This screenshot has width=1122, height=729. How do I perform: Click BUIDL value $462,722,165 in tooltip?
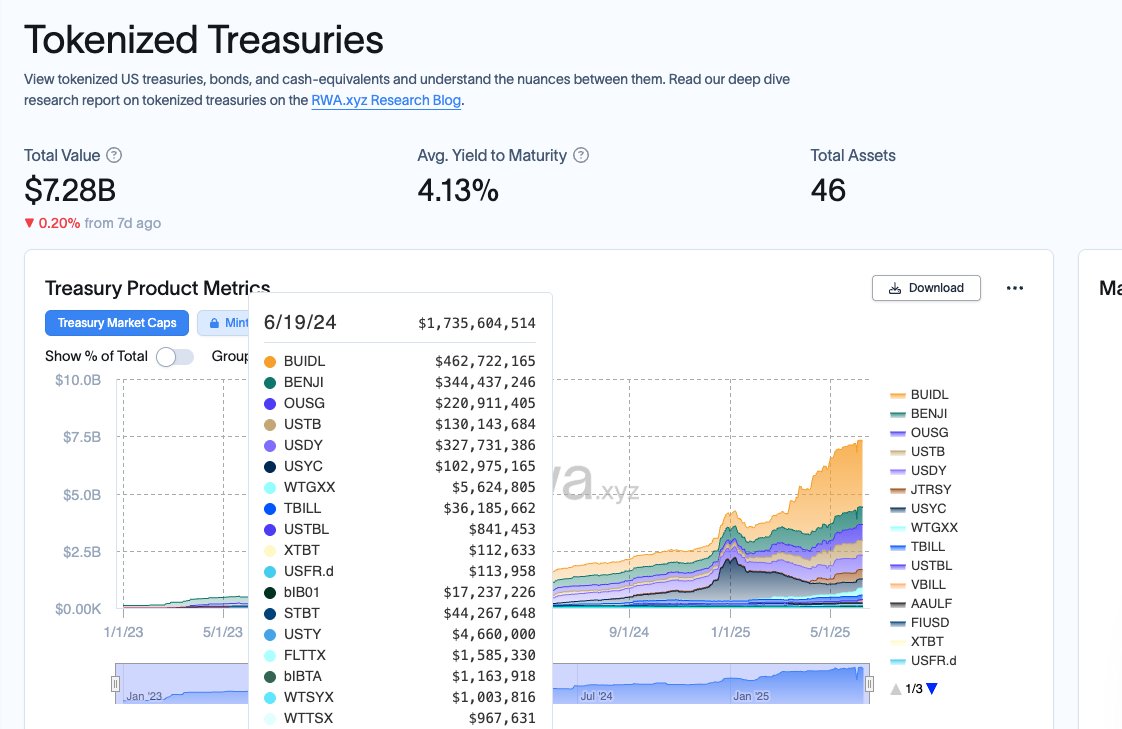point(485,361)
